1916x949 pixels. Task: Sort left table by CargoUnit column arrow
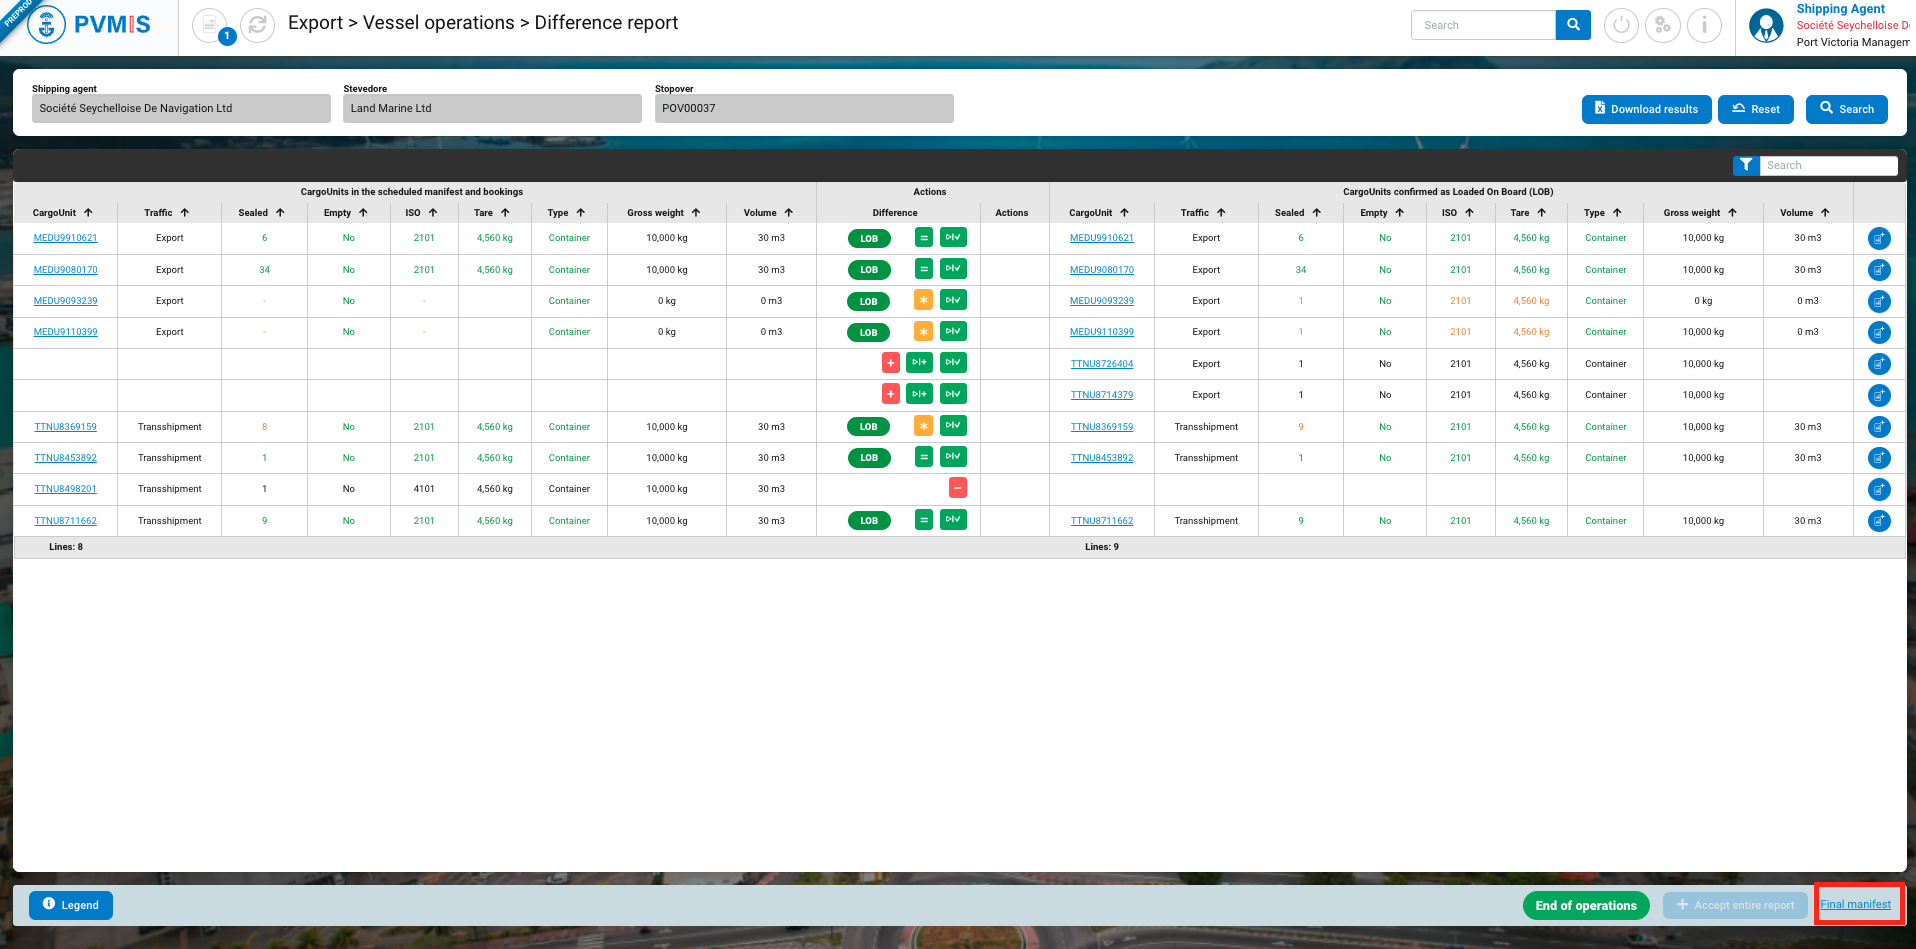click(x=88, y=212)
